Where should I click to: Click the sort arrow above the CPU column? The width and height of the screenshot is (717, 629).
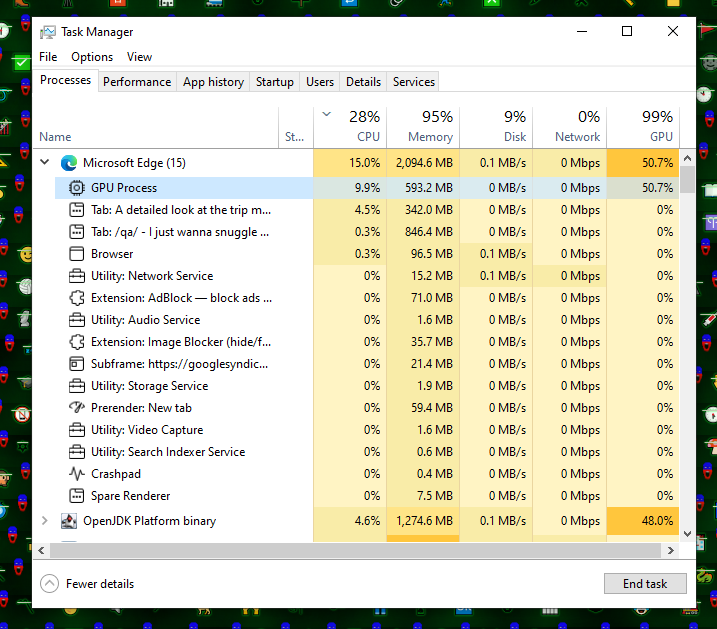point(326,114)
